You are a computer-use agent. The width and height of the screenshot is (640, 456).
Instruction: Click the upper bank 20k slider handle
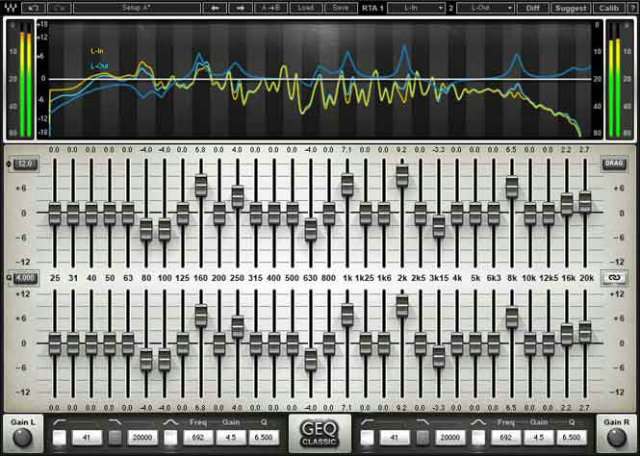tap(585, 202)
